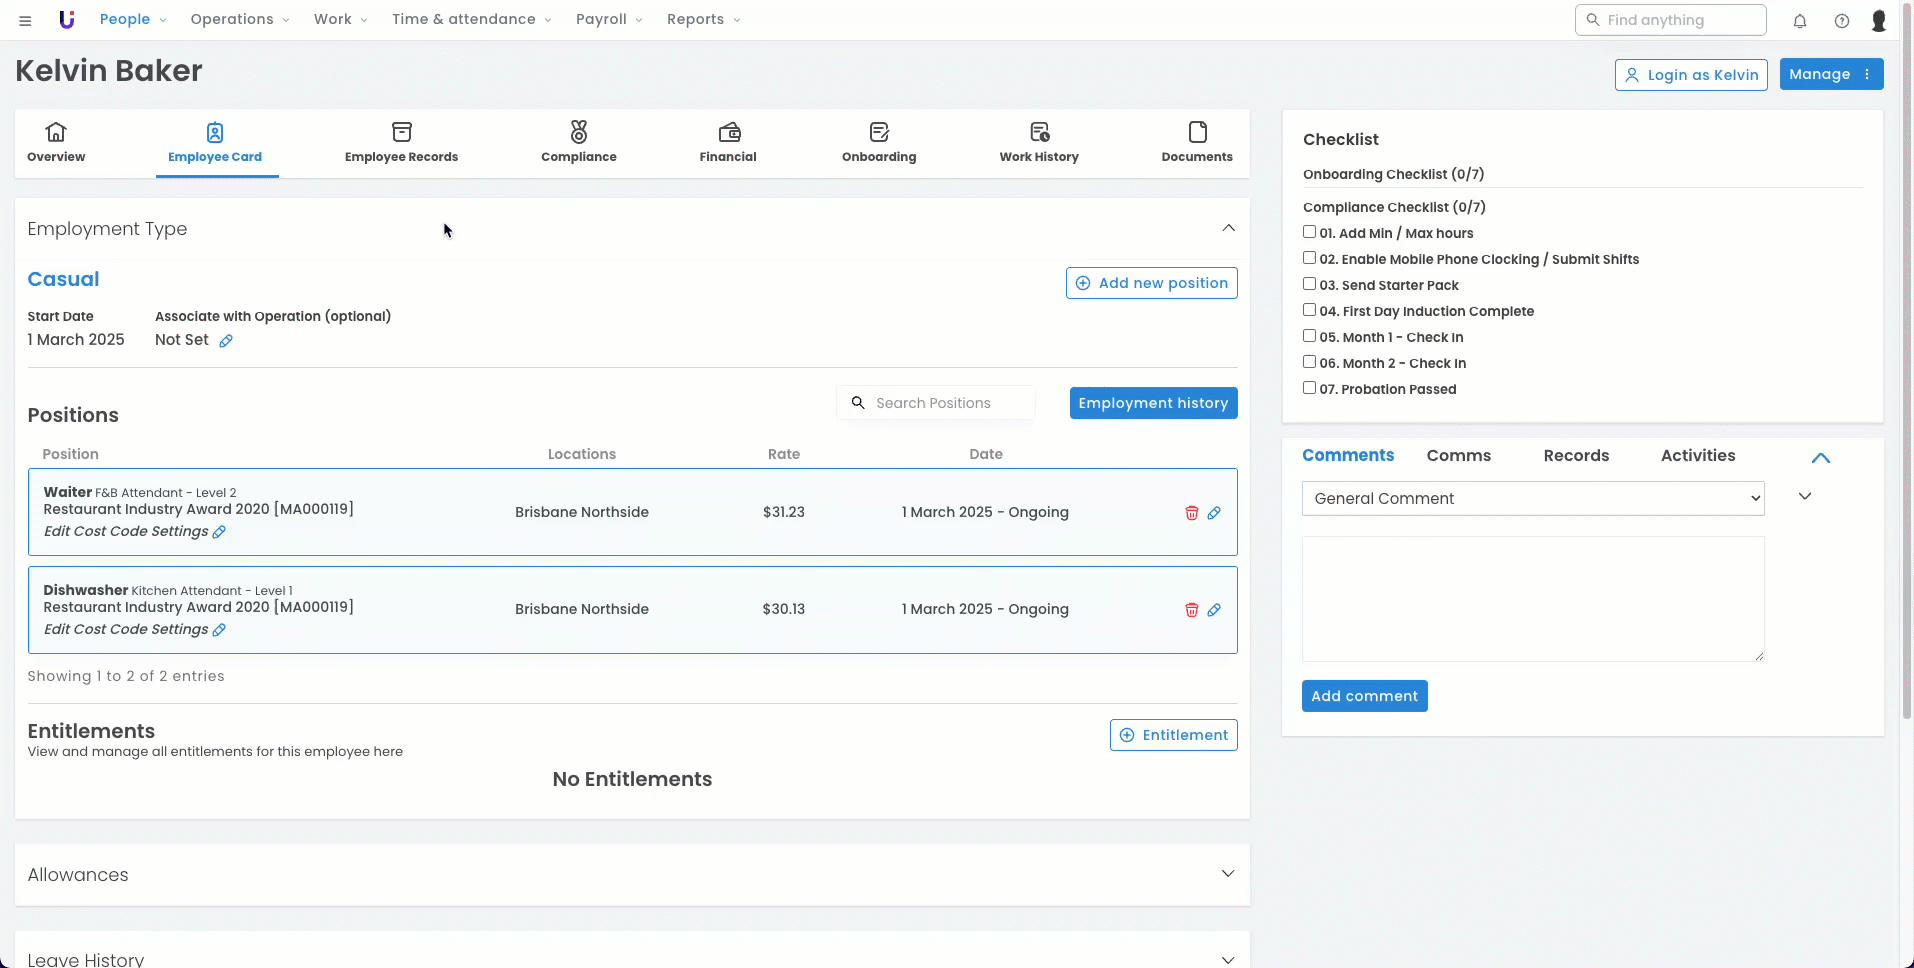Viewport: 1914px width, 968px height.
Task: Click the user profile avatar icon
Action: (1878, 20)
